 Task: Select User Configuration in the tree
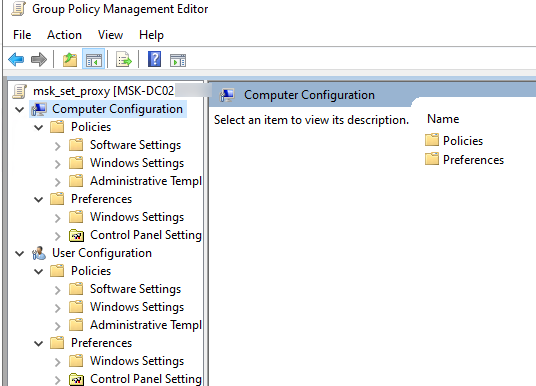pyautogui.click(x=102, y=253)
